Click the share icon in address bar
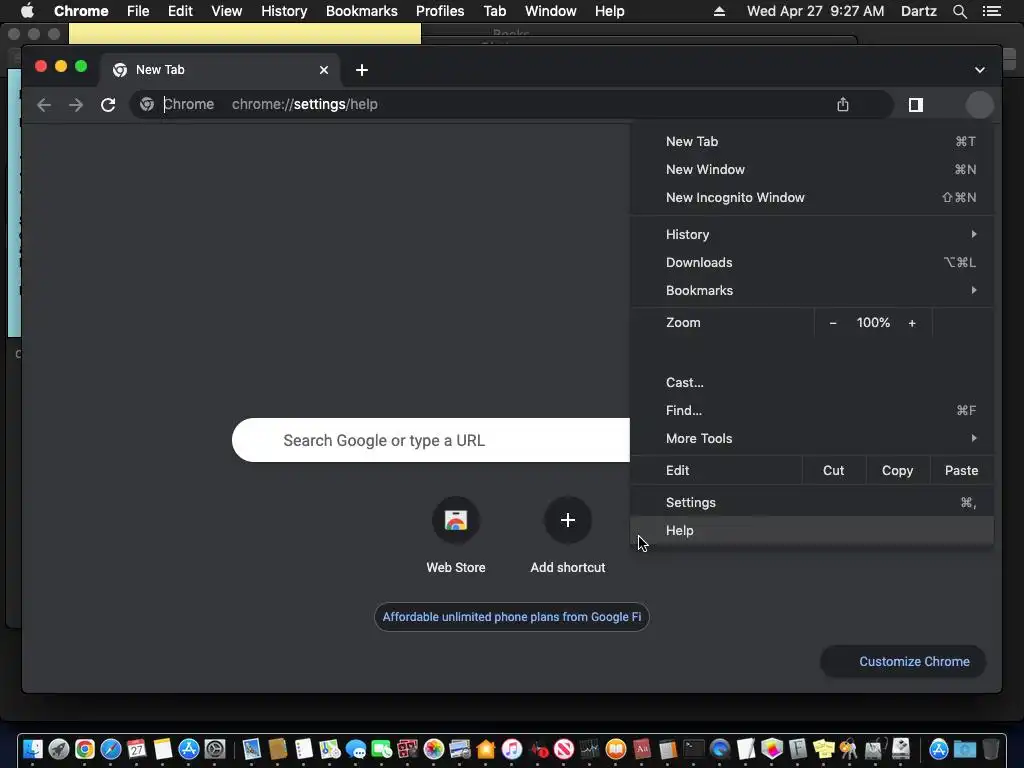 coord(842,104)
